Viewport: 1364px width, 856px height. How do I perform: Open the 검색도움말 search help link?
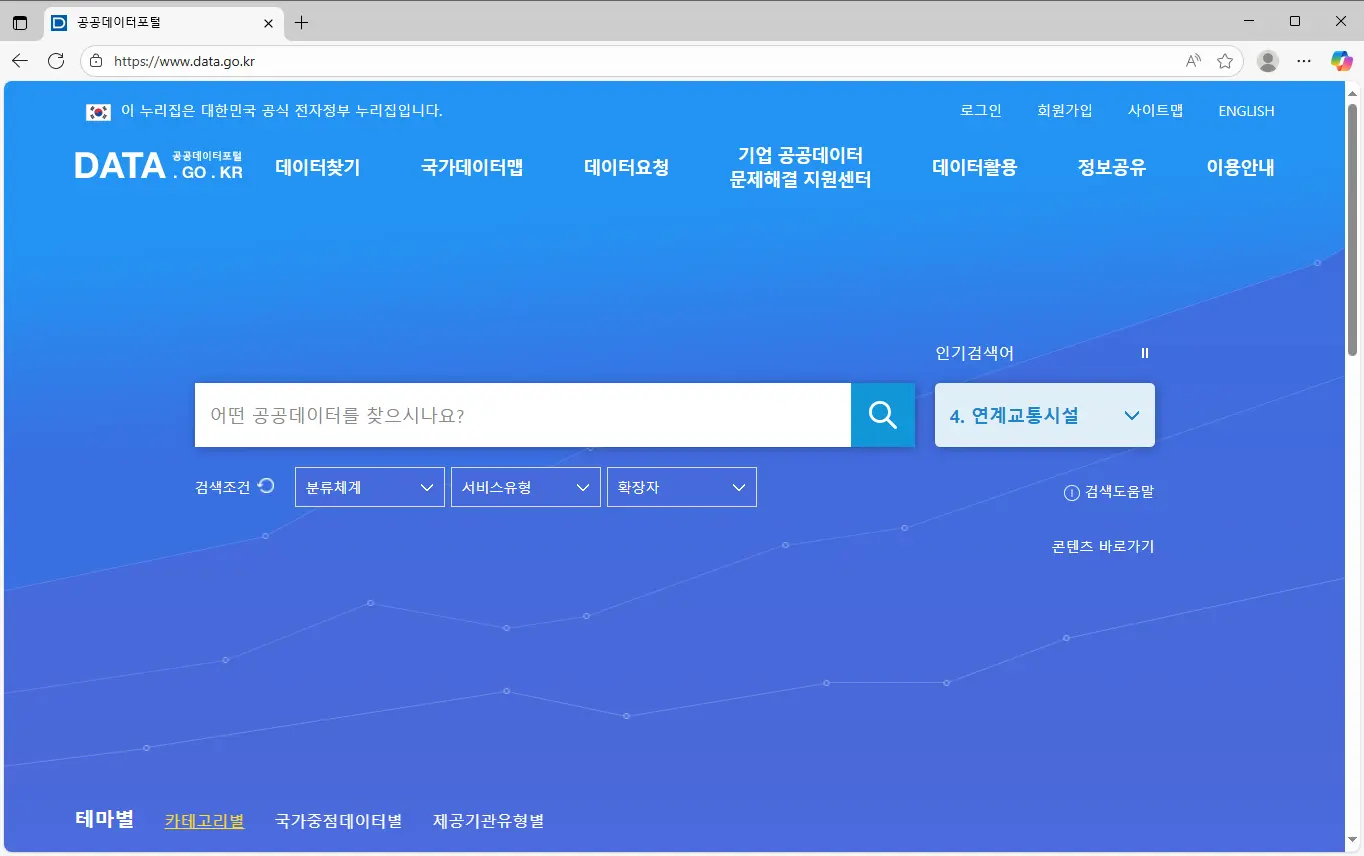pos(1109,492)
